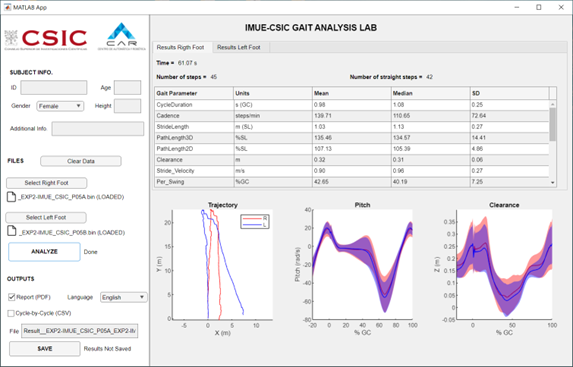Image resolution: width=573 pixels, height=367 pixels.
Task: Click the _EXP2-IMUE_CSIC_P05A.bin loaded file label
Action: 71,197
